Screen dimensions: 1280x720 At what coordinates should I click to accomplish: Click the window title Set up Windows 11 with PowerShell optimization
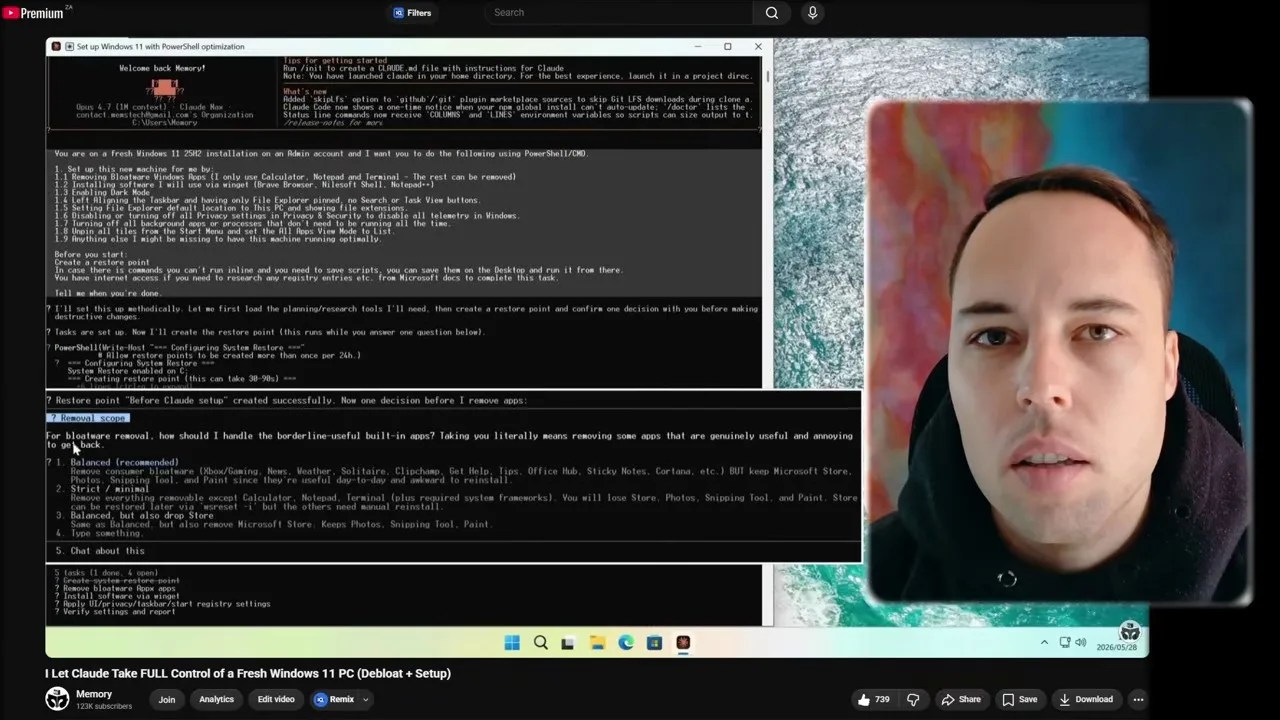pos(160,47)
